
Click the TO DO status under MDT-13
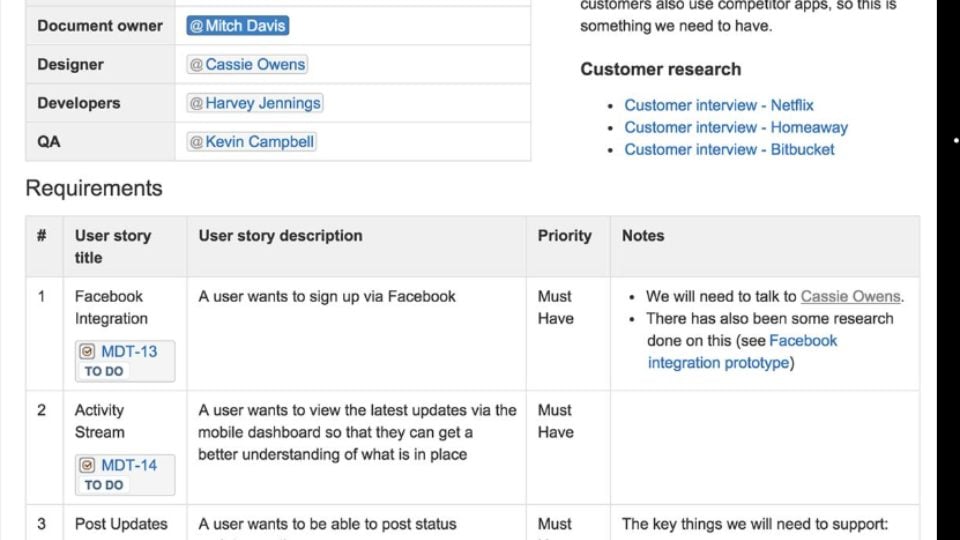click(103, 371)
